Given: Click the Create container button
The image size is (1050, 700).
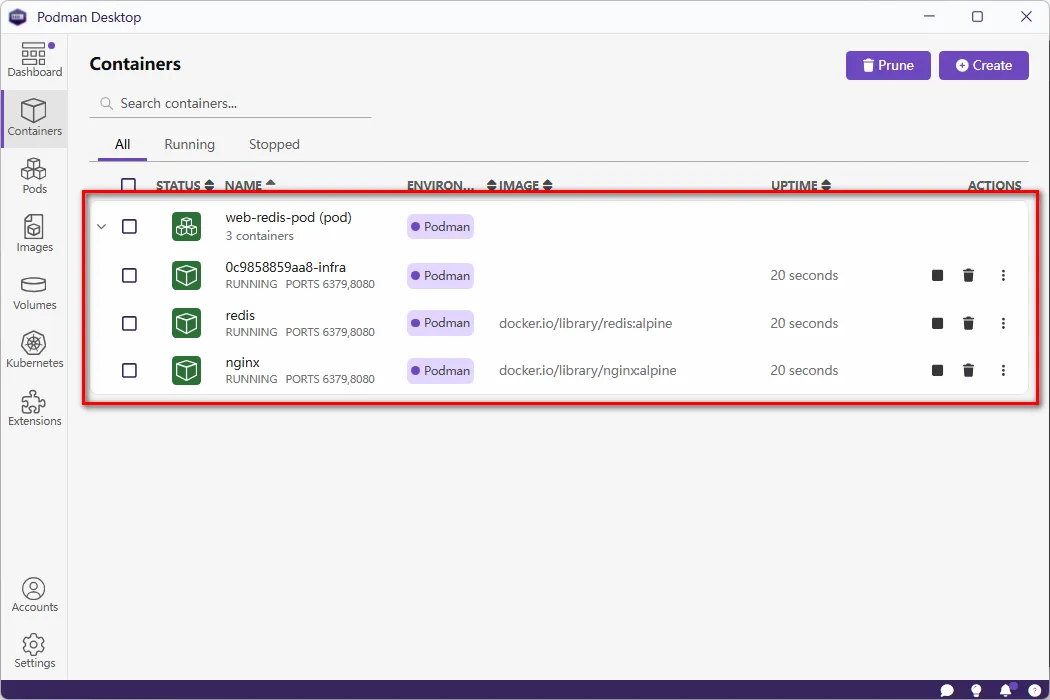Looking at the screenshot, I should [x=983, y=65].
